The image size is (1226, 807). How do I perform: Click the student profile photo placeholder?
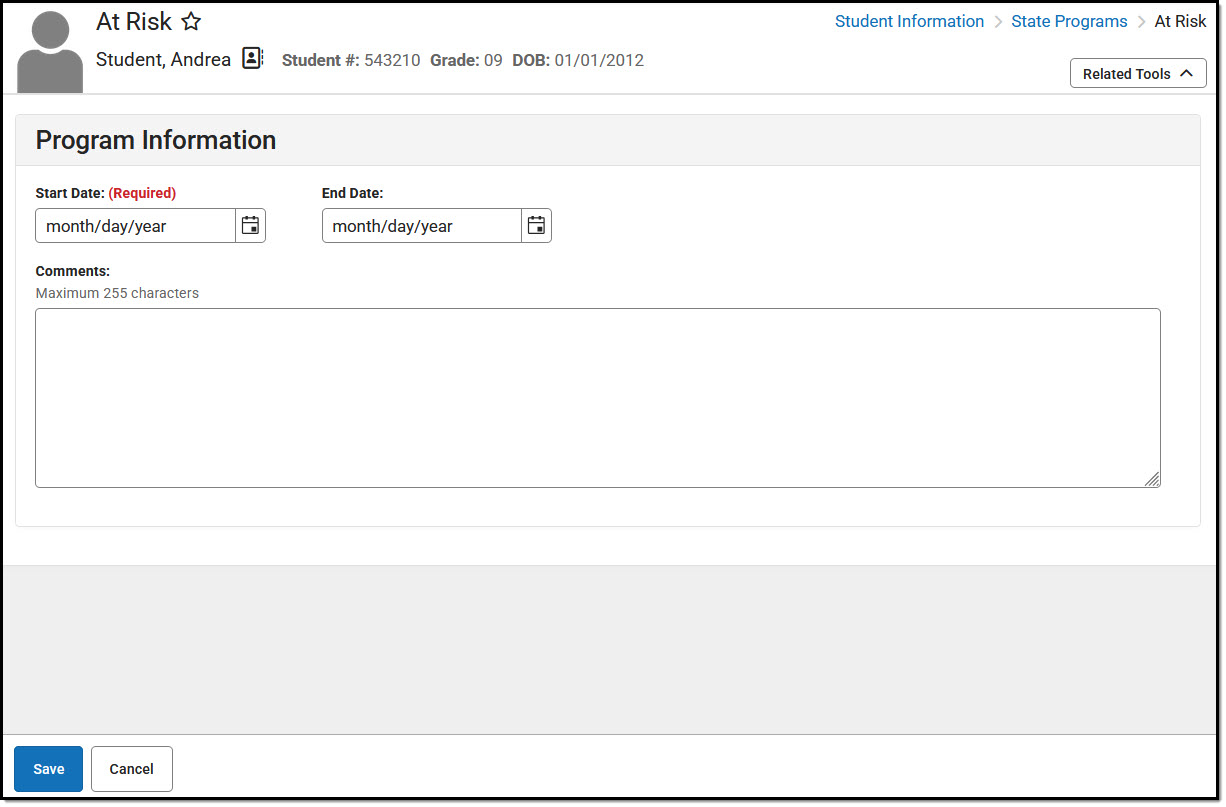[49, 48]
